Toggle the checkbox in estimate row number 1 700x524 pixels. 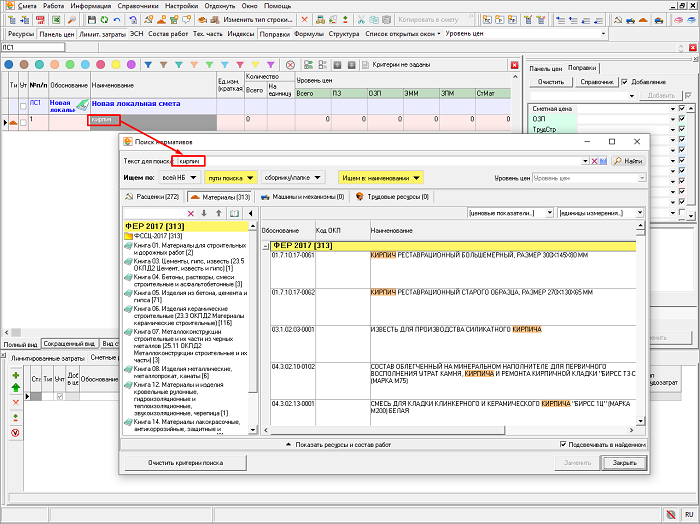(x=23, y=123)
